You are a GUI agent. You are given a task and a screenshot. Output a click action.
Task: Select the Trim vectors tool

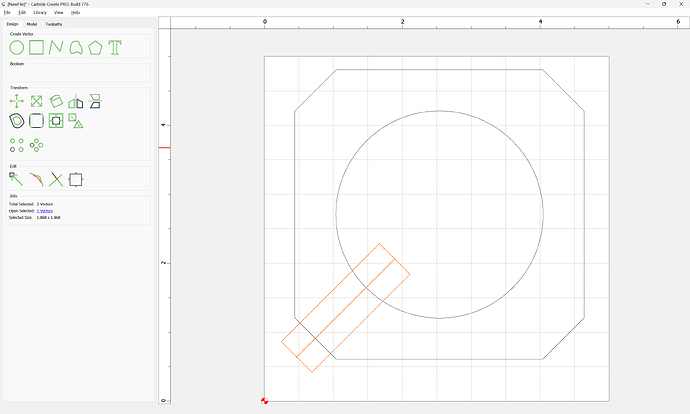click(56, 180)
